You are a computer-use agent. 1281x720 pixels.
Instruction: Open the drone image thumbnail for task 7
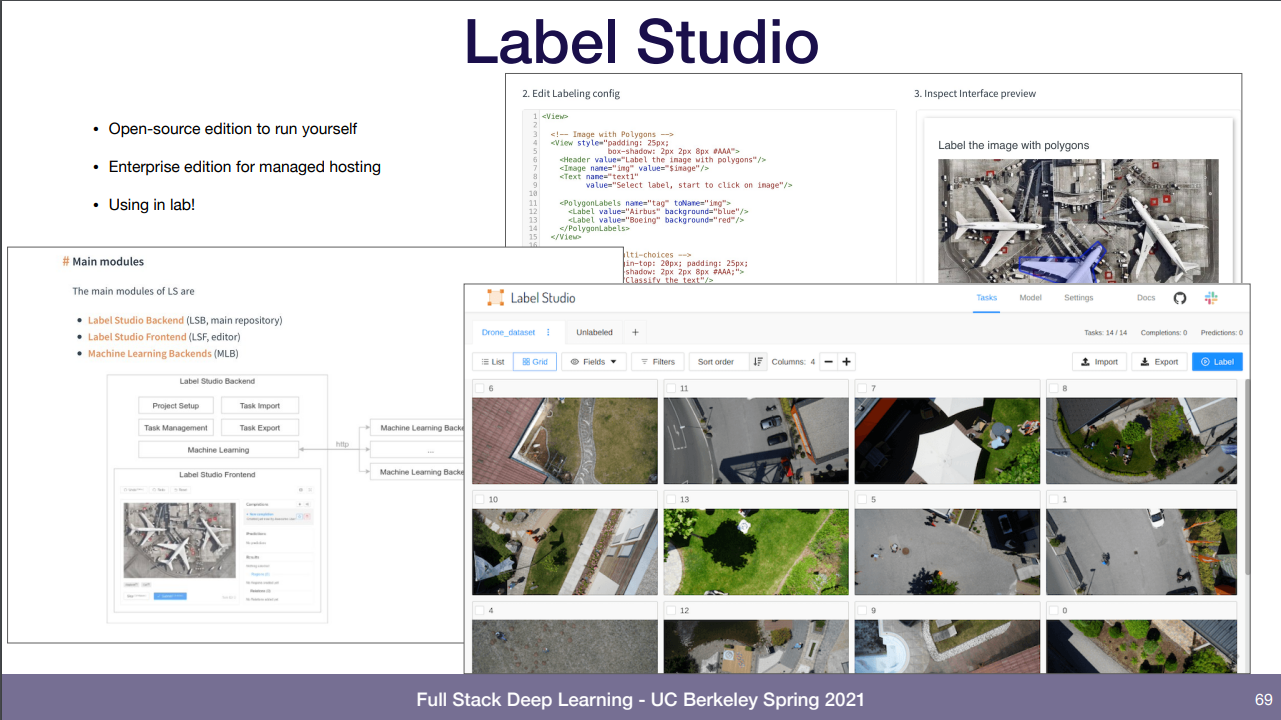pos(947,441)
